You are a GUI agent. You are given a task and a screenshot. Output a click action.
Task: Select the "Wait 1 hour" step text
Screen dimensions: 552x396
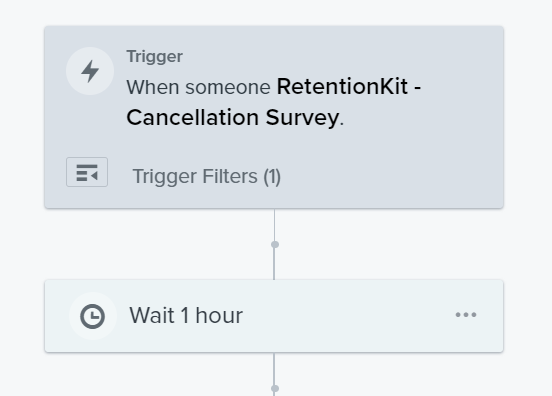point(186,315)
